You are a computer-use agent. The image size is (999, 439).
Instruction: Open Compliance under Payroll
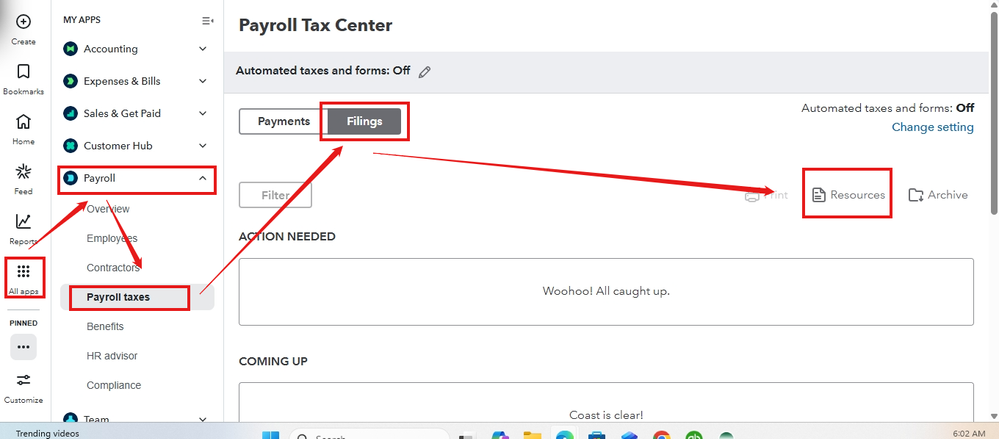113,385
